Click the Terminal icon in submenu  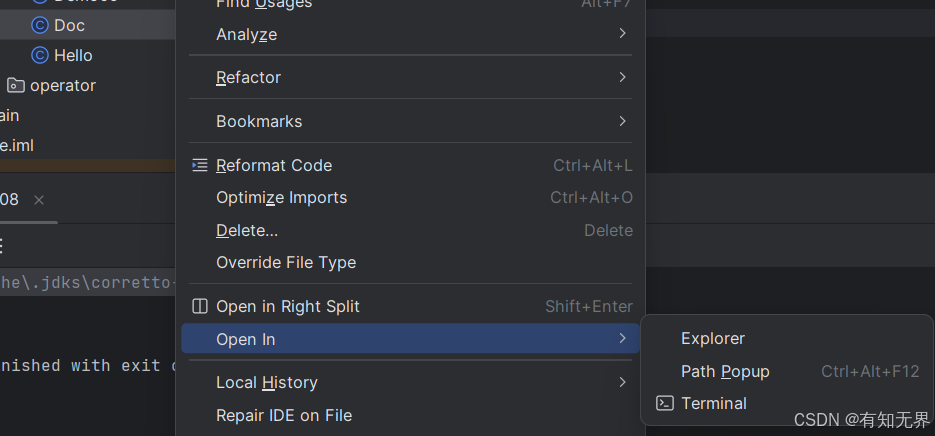point(664,403)
